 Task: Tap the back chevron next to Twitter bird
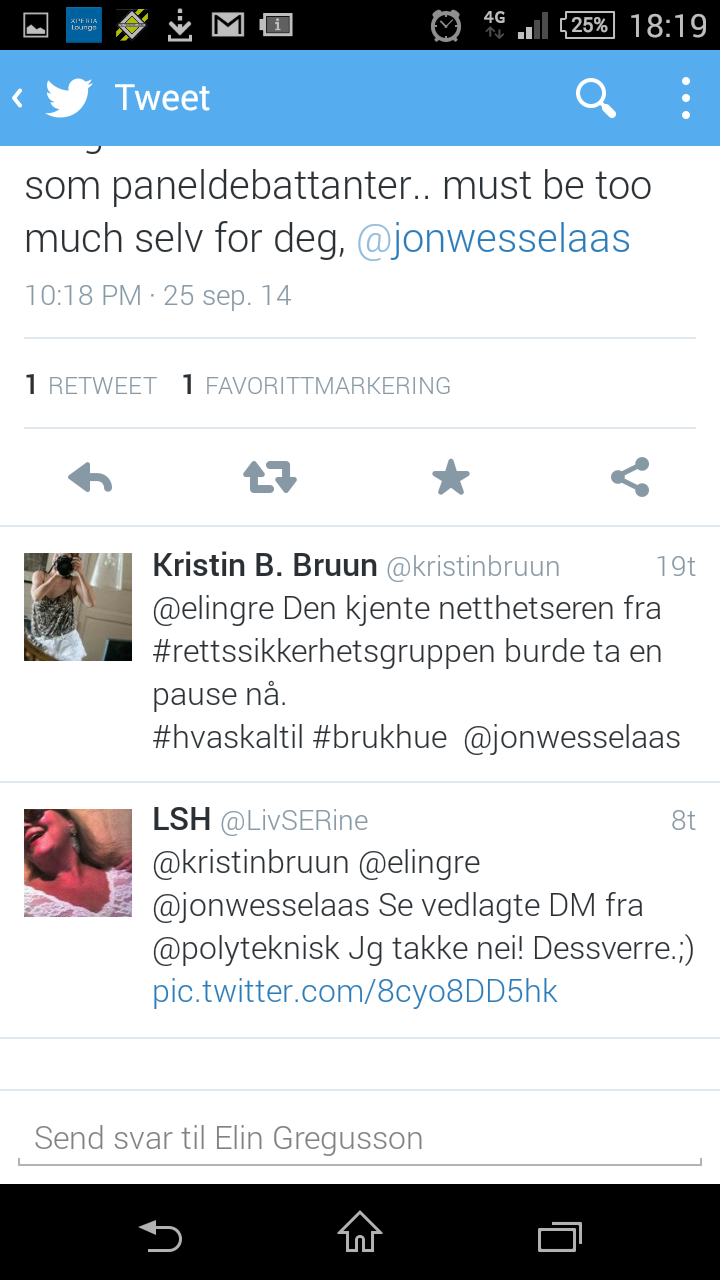click(17, 98)
